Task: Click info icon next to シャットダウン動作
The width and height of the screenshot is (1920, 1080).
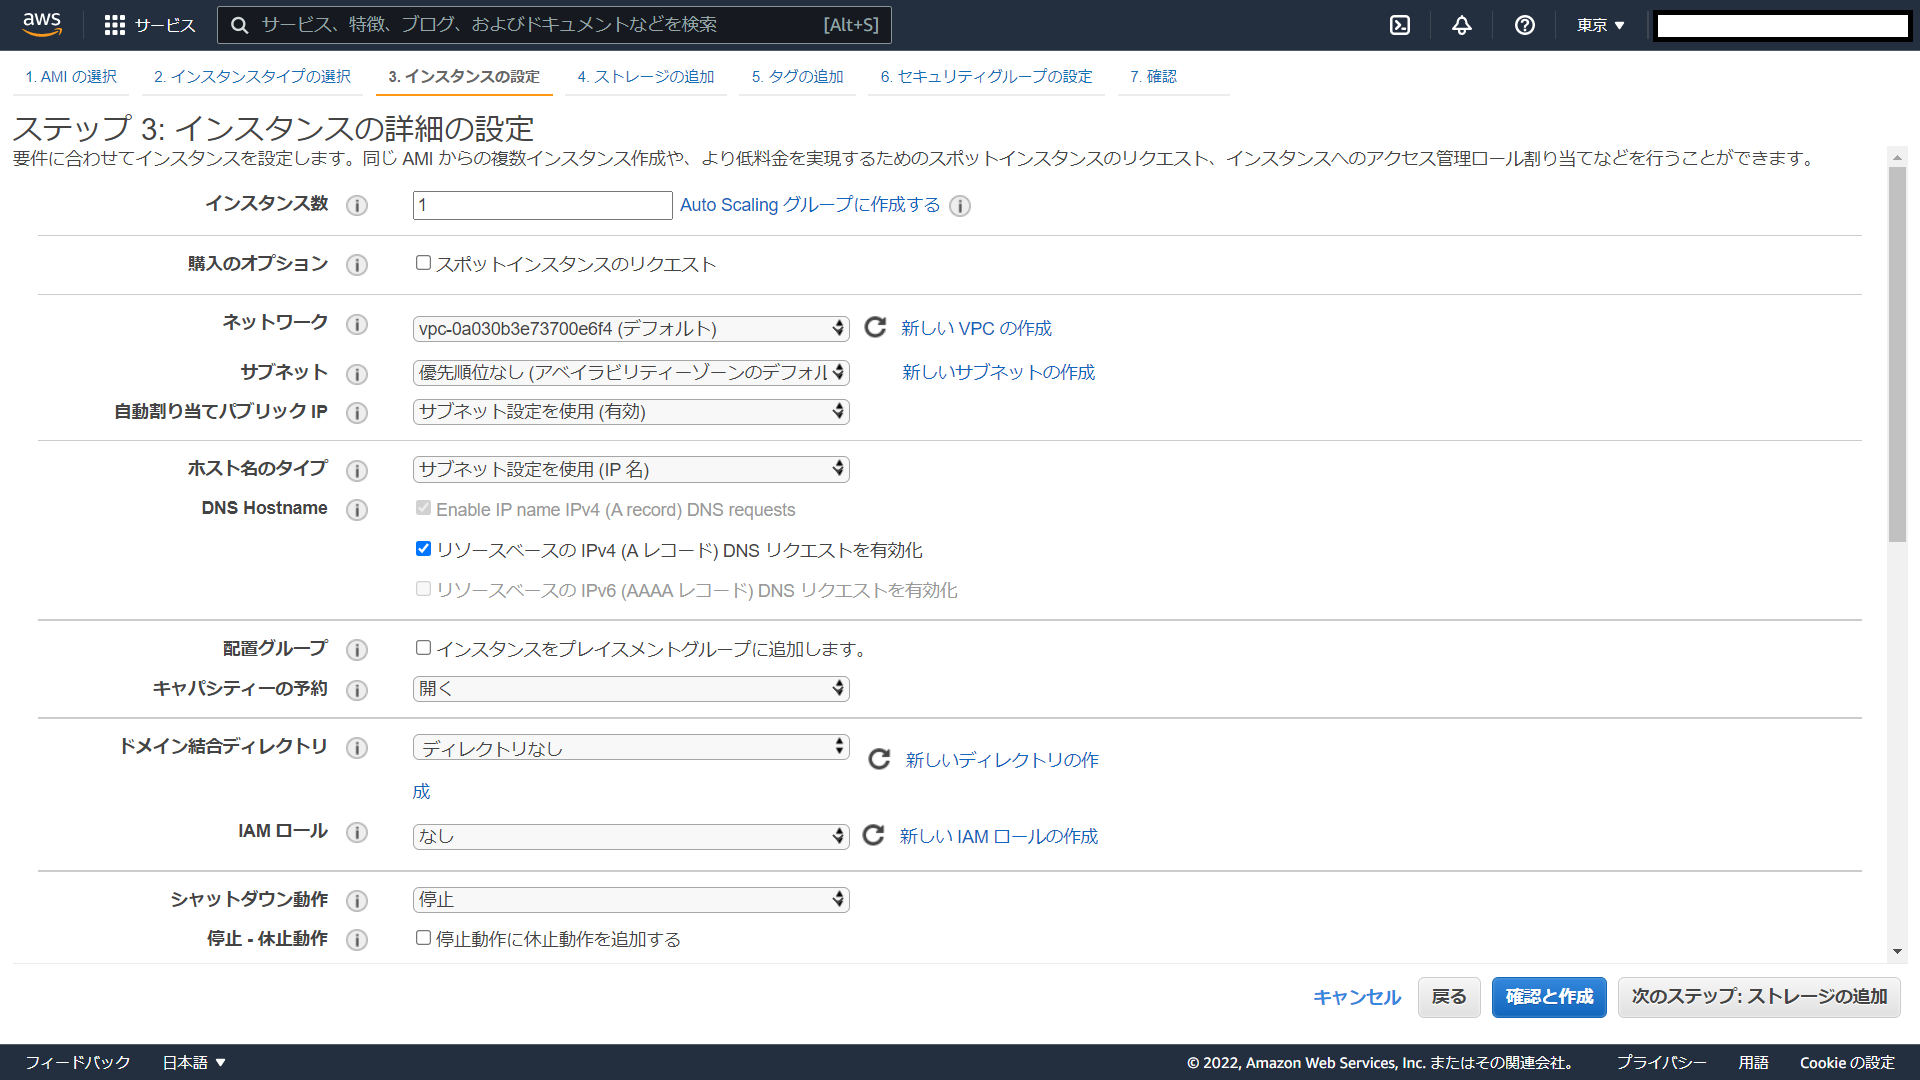Action: (357, 901)
